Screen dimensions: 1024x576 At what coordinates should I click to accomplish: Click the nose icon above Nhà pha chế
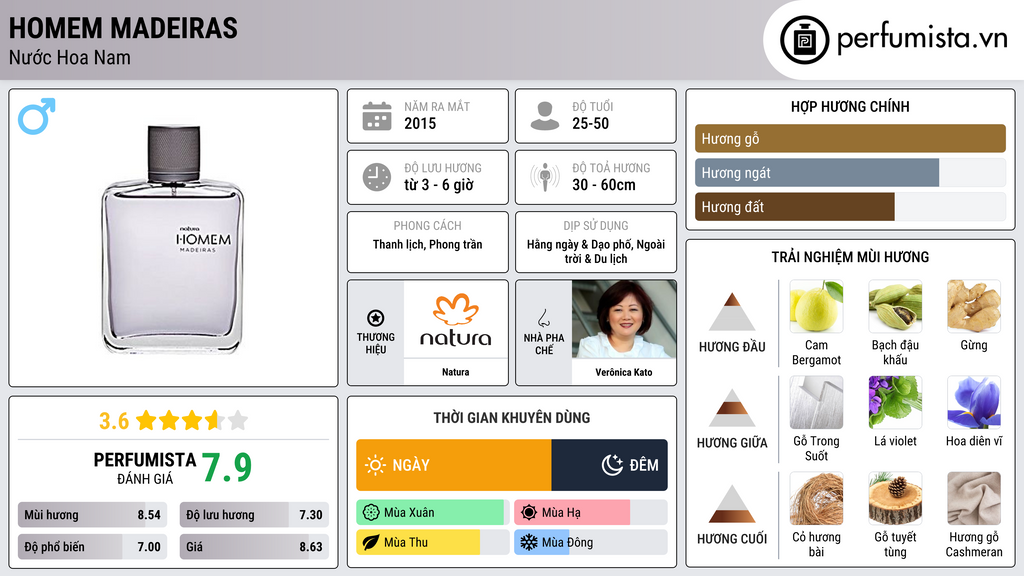(x=543, y=318)
